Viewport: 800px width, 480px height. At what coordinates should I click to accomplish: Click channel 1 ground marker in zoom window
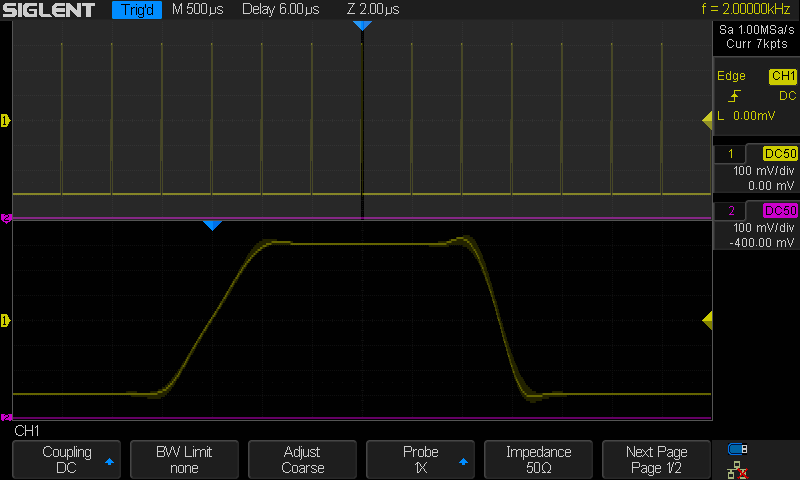[6, 320]
